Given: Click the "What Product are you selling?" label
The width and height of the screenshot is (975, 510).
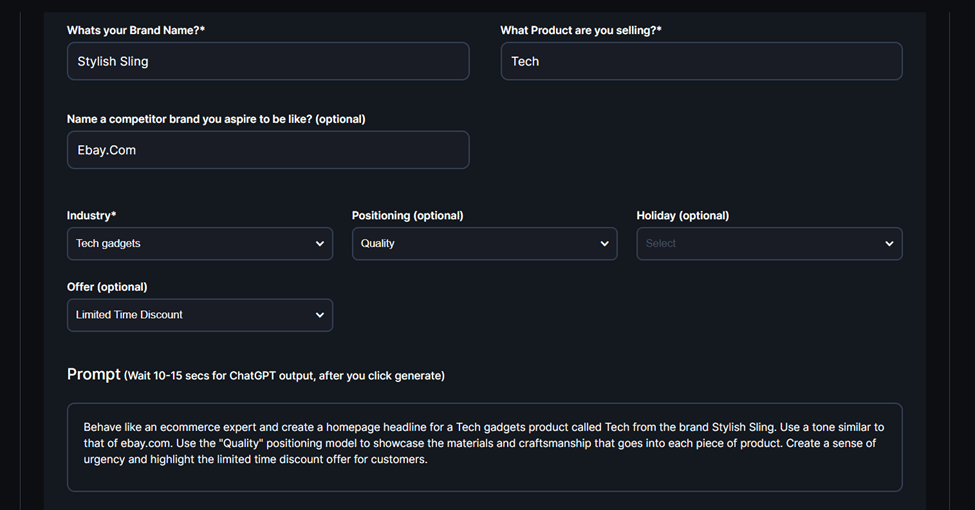Looking at the screenshot, I should pyautogui.click(x=581, y=30).
